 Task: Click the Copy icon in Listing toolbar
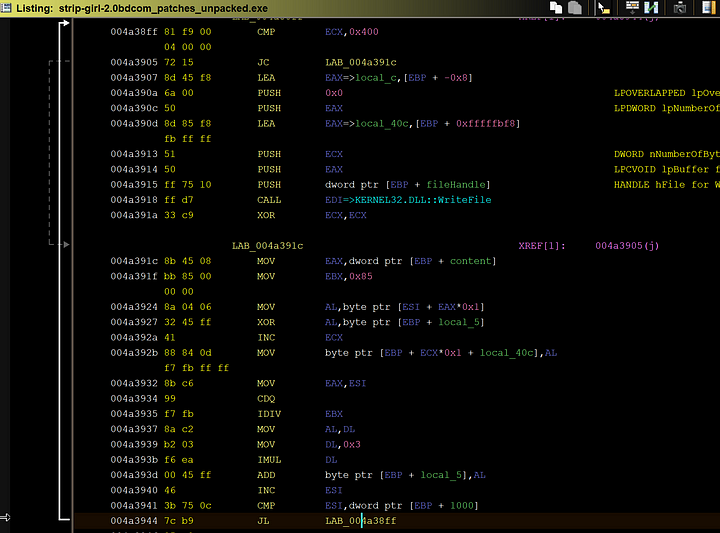tap(556, 7)
